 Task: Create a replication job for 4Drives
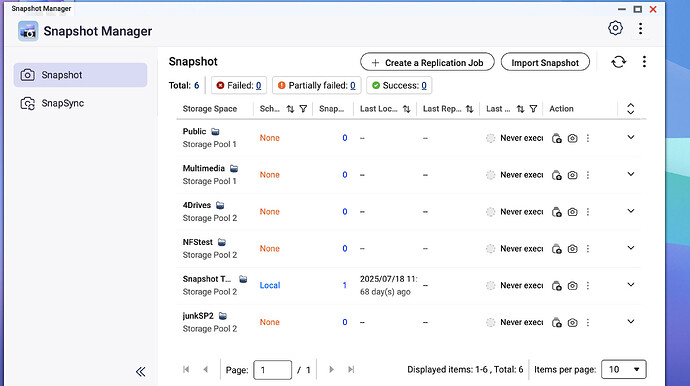pos(557,212)
